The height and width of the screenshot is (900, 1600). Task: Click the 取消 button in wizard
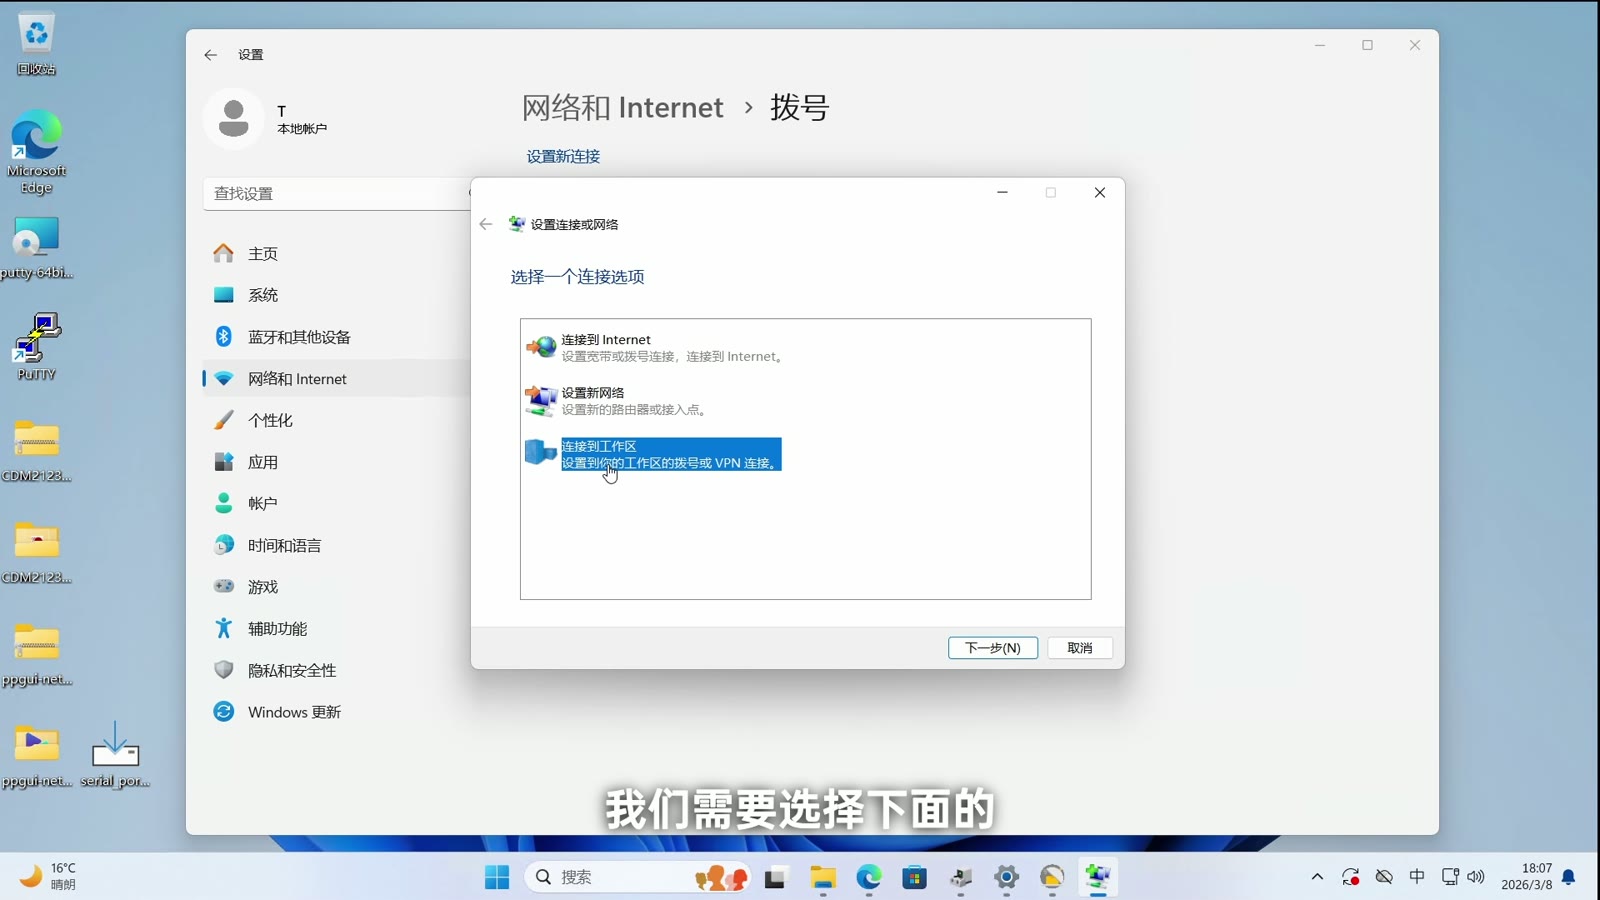1080,648
